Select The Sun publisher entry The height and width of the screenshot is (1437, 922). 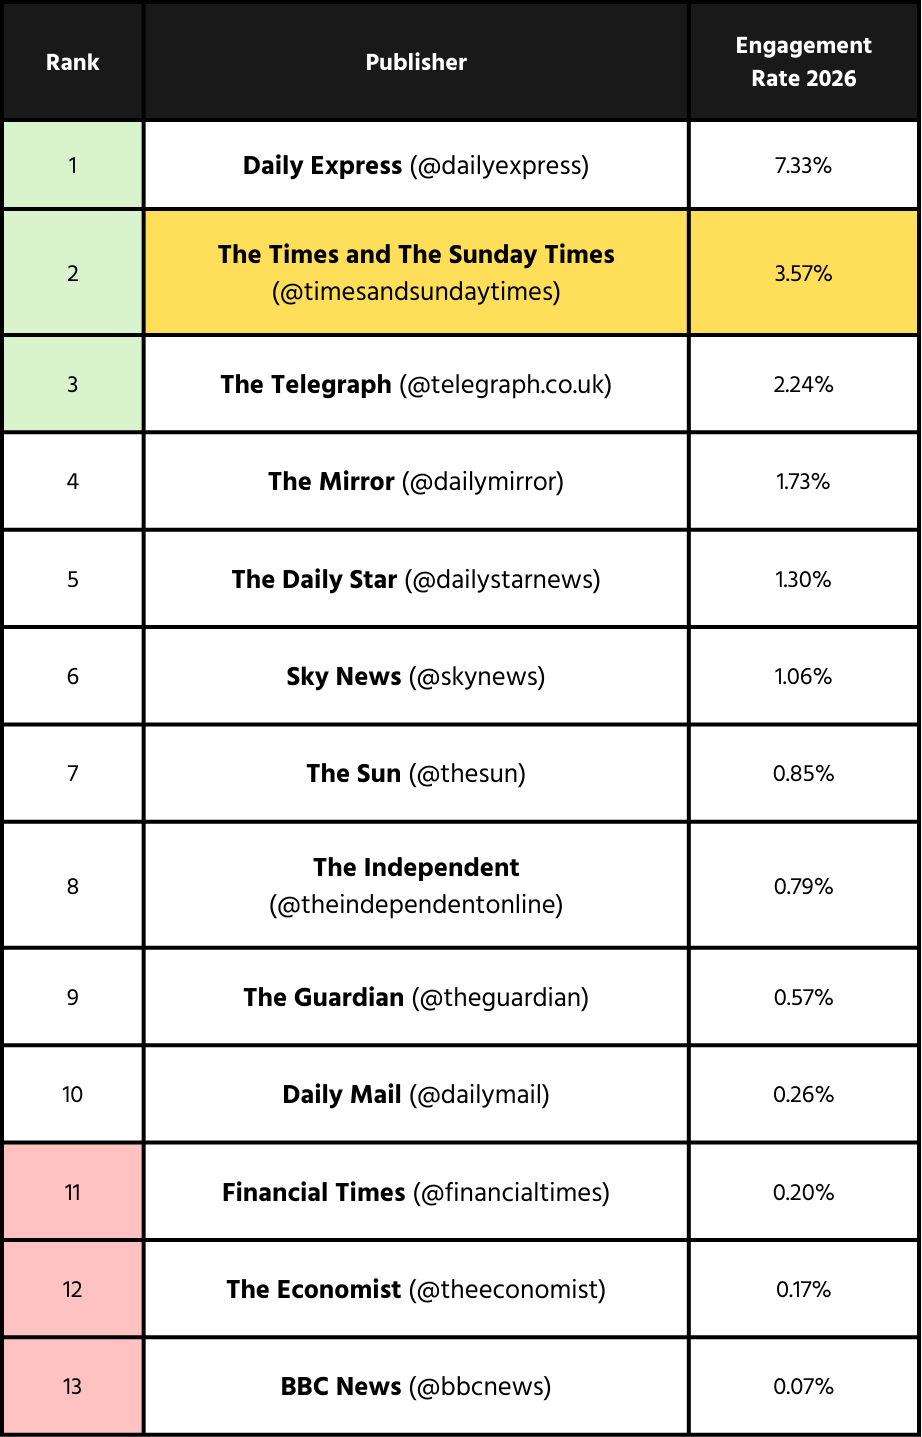(x=416, y=773)
